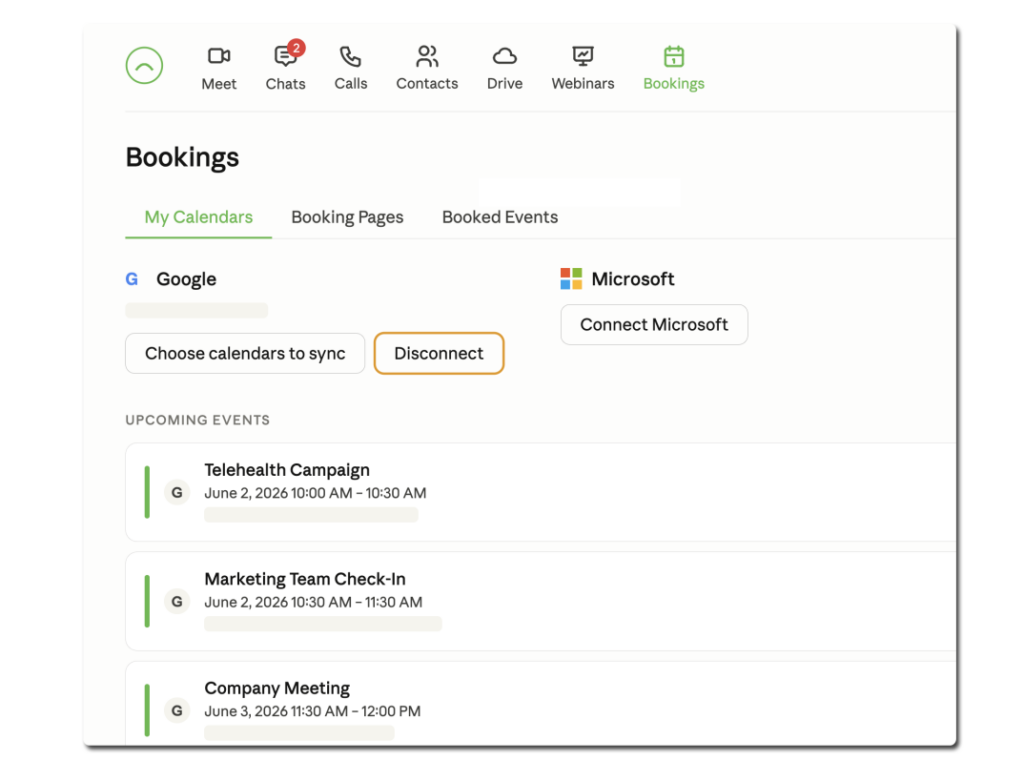Select the Drive label in navigation

click(x=505, y=84)
